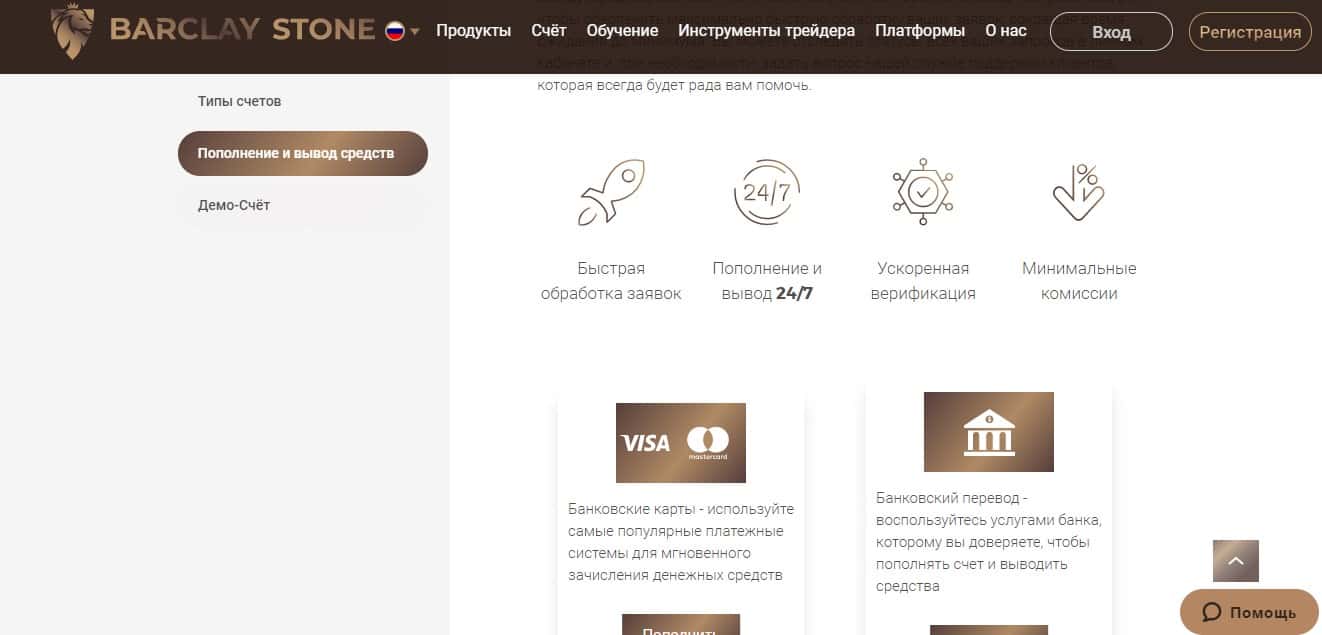The image size is (1322, 635).
Task: Click the Barclay Stone lion logo
Action: pyautogui.click(x=72, y=31)
